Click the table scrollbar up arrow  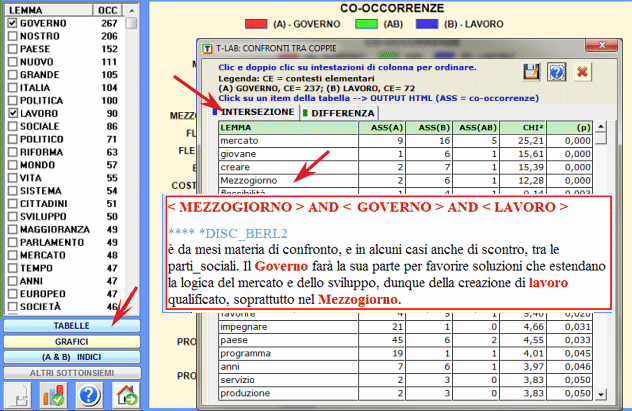pyautogui.click(x=601, y=127)
